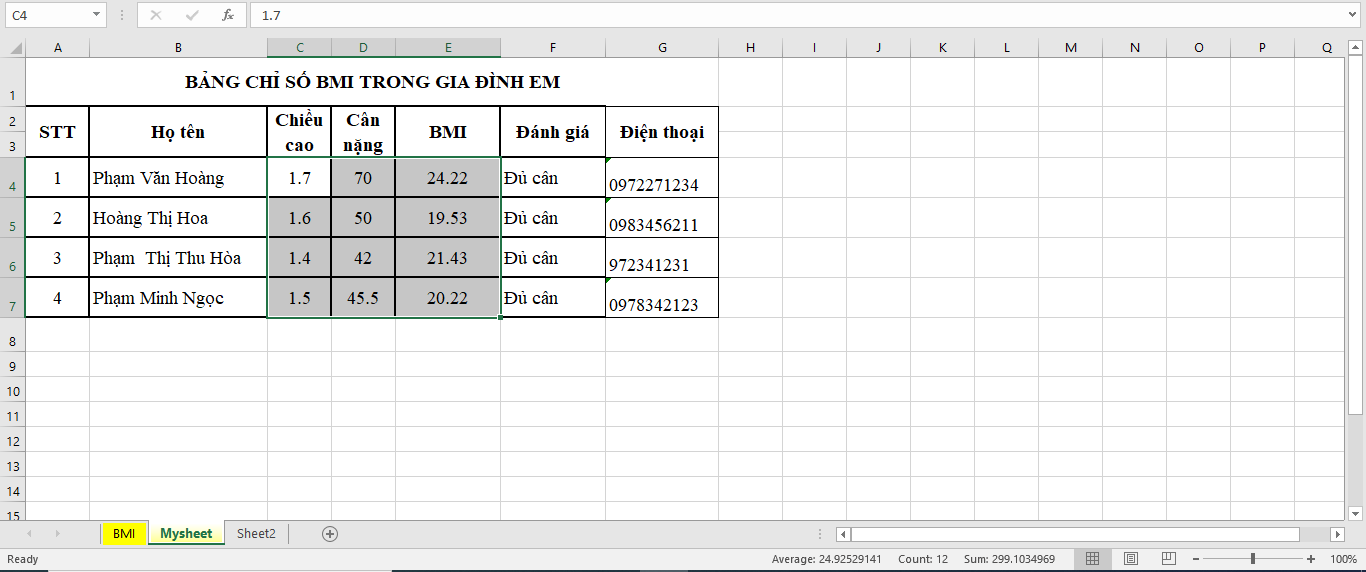Click phone number 0972271234
Image resolution: width=1366 pixels, height=572 pixels.
tap(662, 178)
